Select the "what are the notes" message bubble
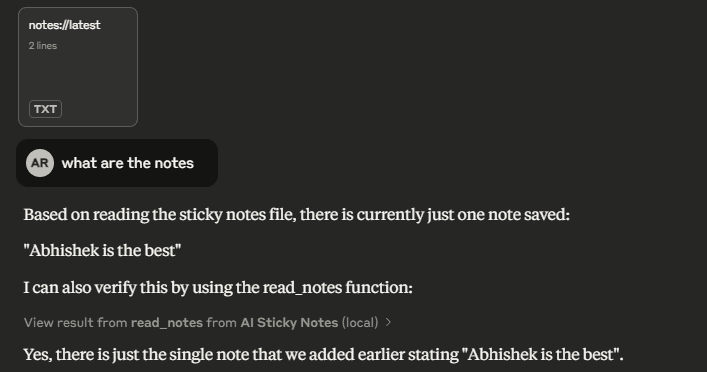707x372 pixels. click(x=117, y=163)
